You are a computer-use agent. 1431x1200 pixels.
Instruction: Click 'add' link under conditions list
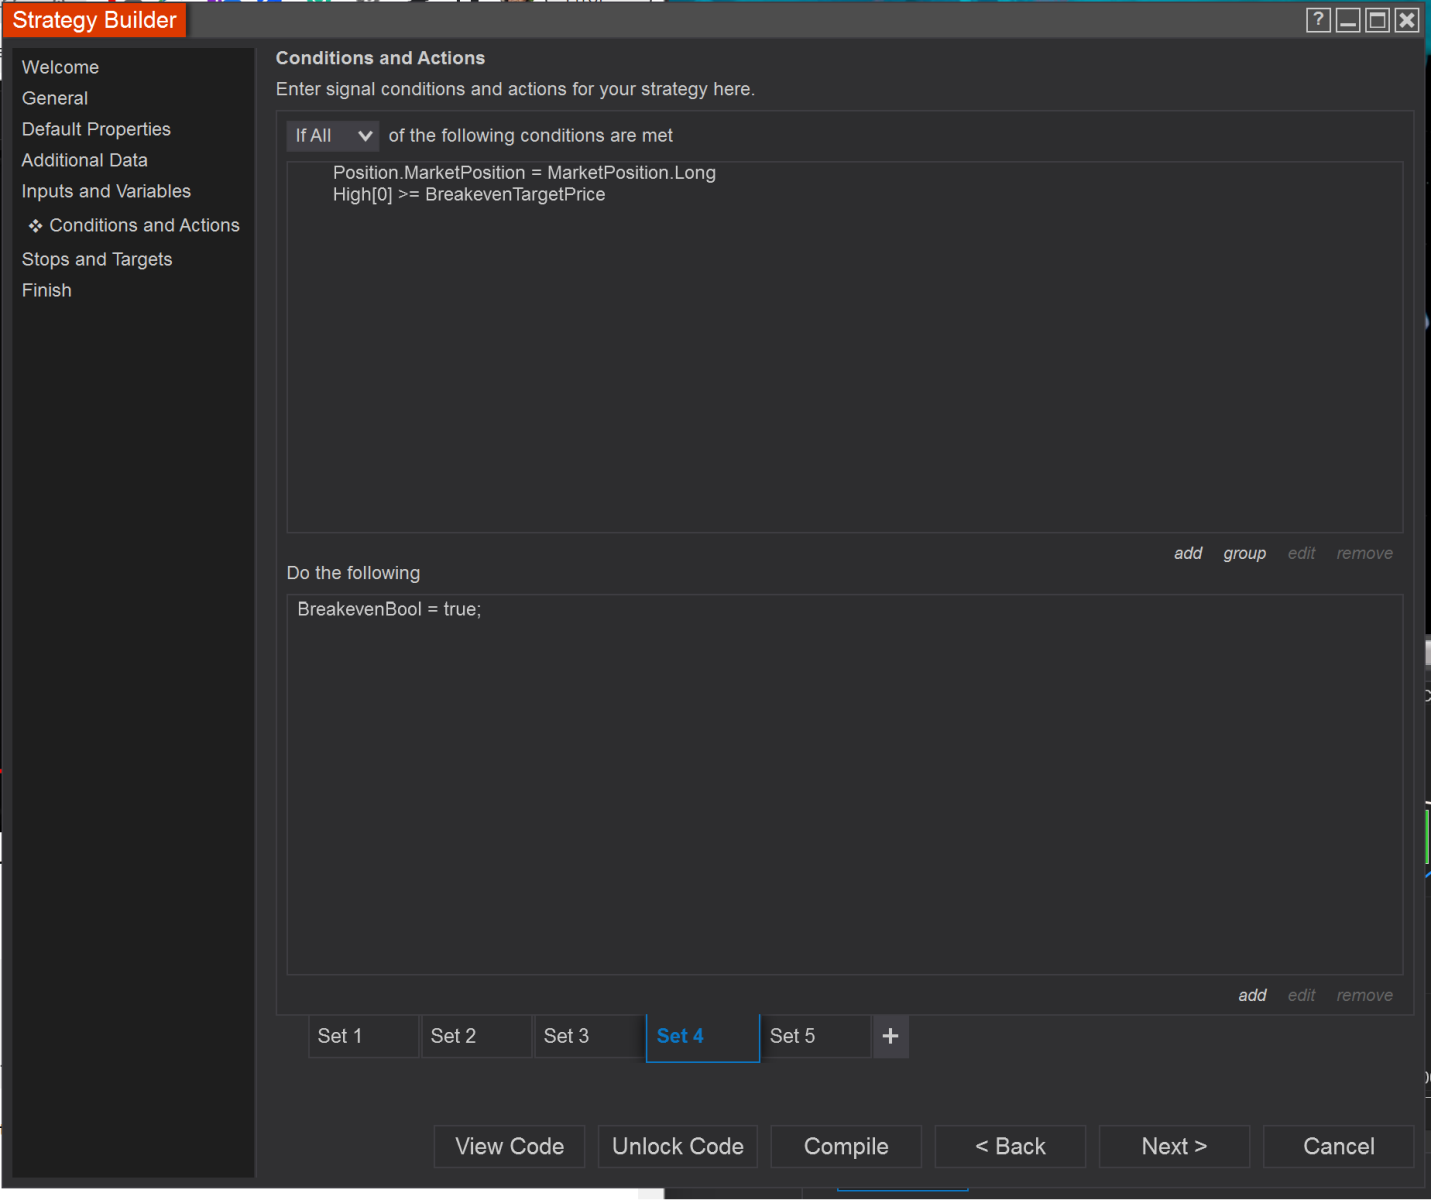coord(1188,553)
